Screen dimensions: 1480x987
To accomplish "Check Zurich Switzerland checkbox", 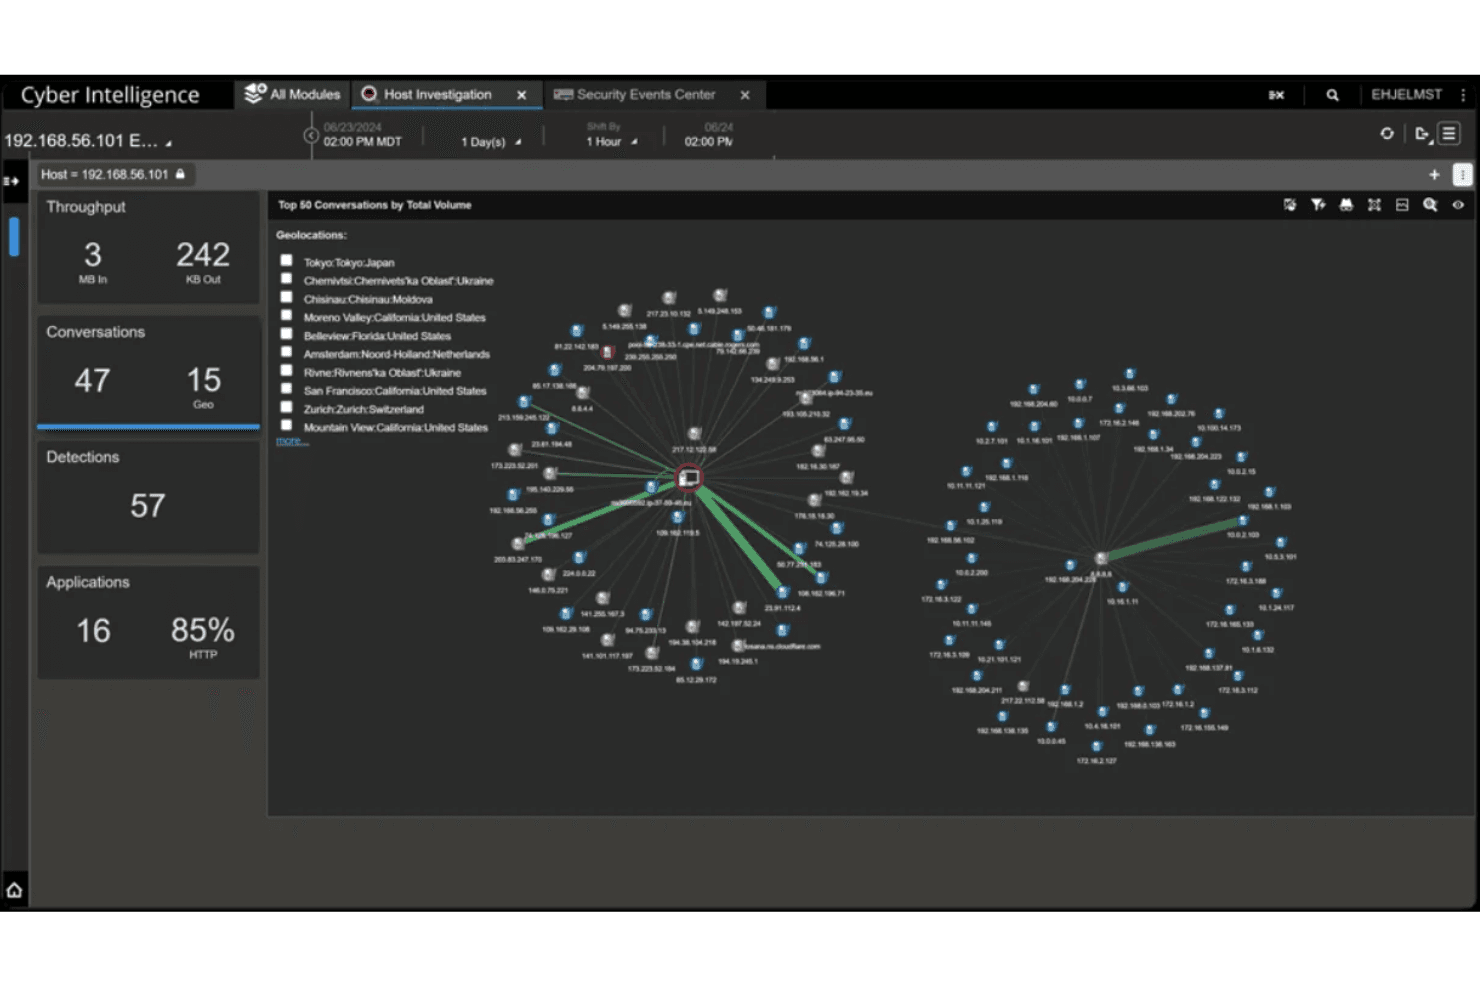I will pyautogui.click(x=286, y=407).
